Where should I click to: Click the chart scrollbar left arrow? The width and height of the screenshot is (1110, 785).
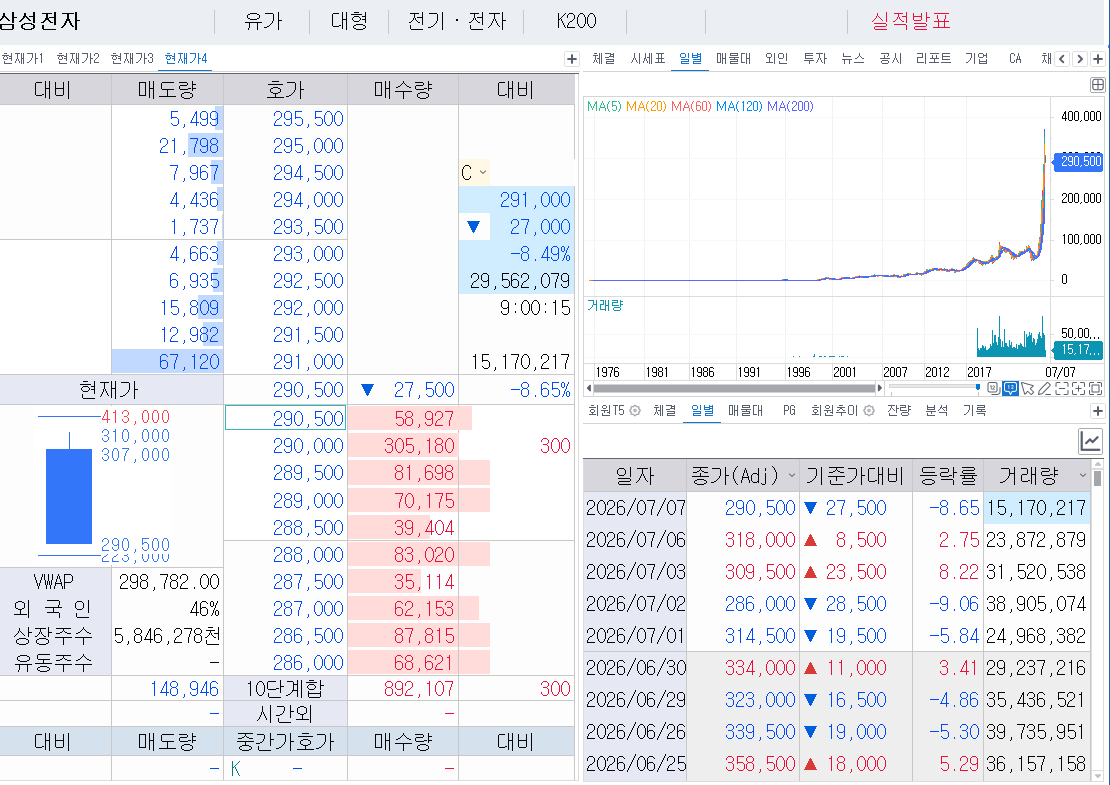[588, 388]
